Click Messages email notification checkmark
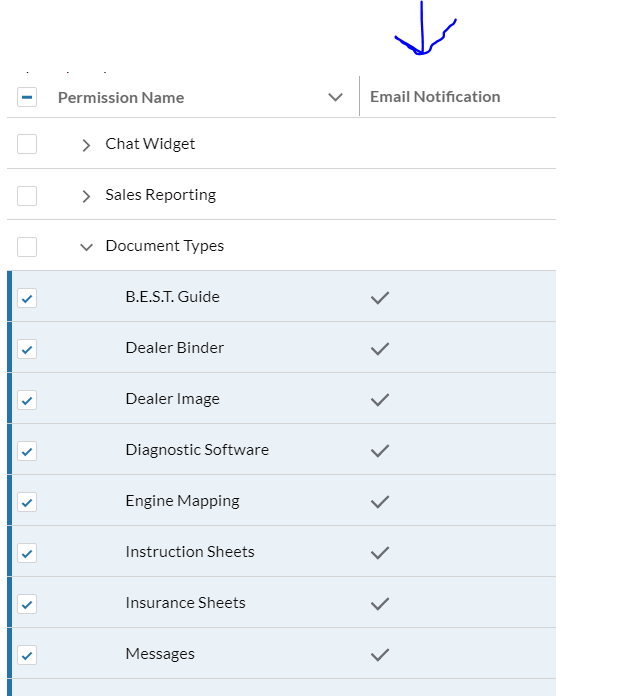Viewport: 619px width, 696px height. [x=380, y=655]
